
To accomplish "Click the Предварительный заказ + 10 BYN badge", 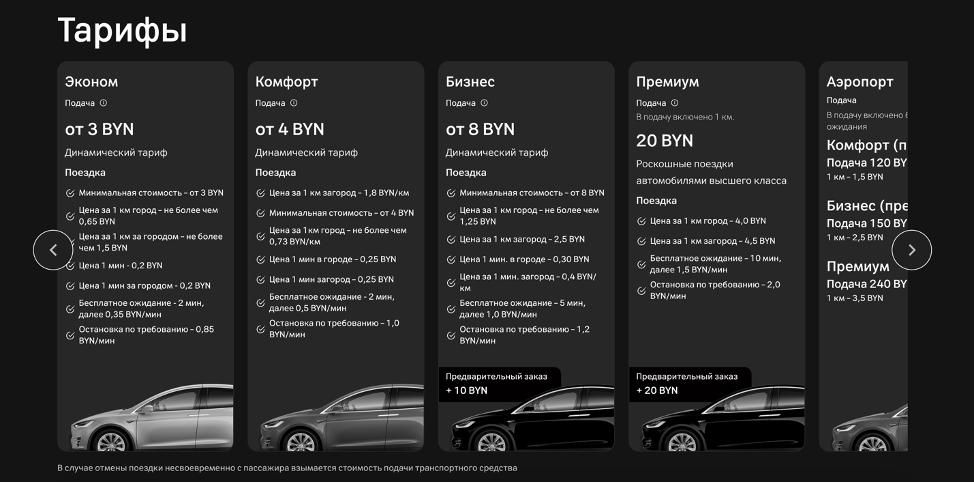I will [x=499, y=384].
